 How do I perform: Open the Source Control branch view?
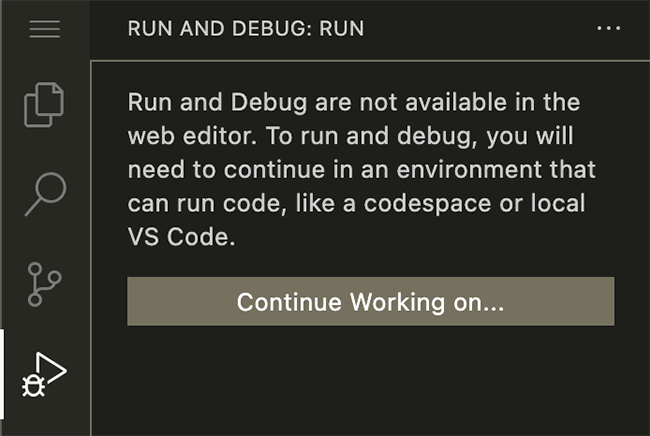(x=44, y=284)
